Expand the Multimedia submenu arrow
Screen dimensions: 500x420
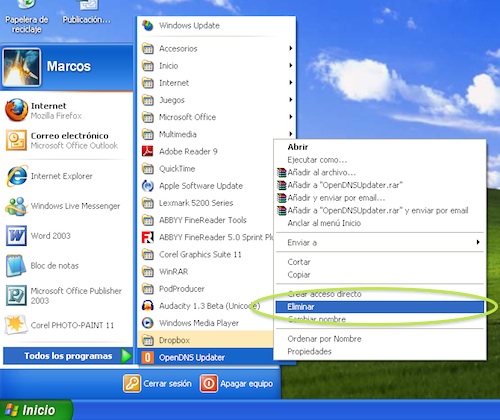click(x=291, y=134)
